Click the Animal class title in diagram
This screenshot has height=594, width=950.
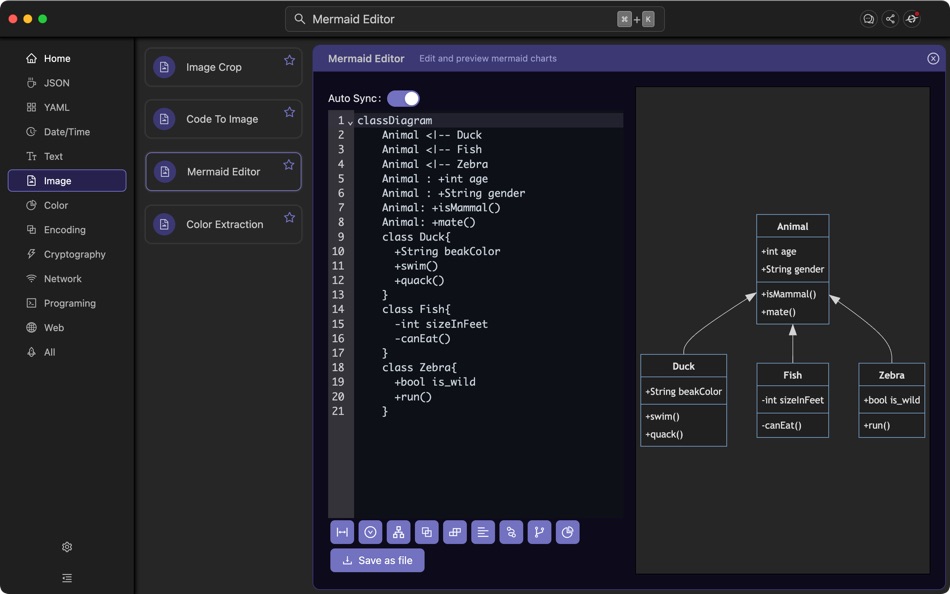(x=792, y=227)
